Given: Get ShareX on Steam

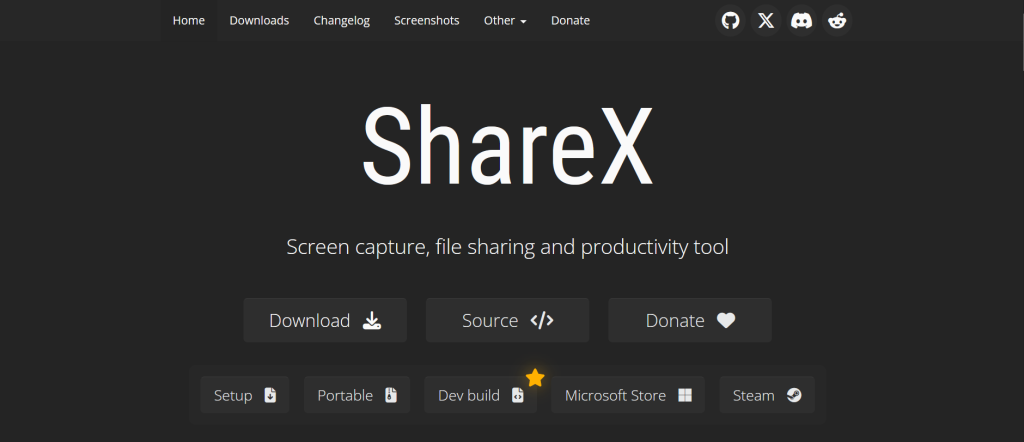Looking at the screenshot, I should (767, 395).
